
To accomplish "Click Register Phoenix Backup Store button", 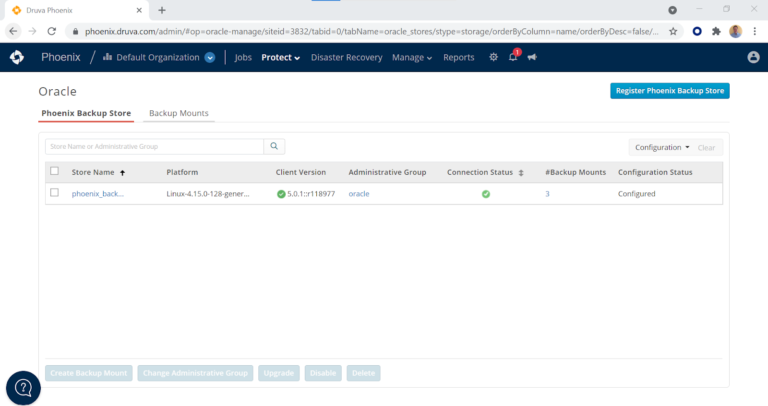I will point(669,91).
